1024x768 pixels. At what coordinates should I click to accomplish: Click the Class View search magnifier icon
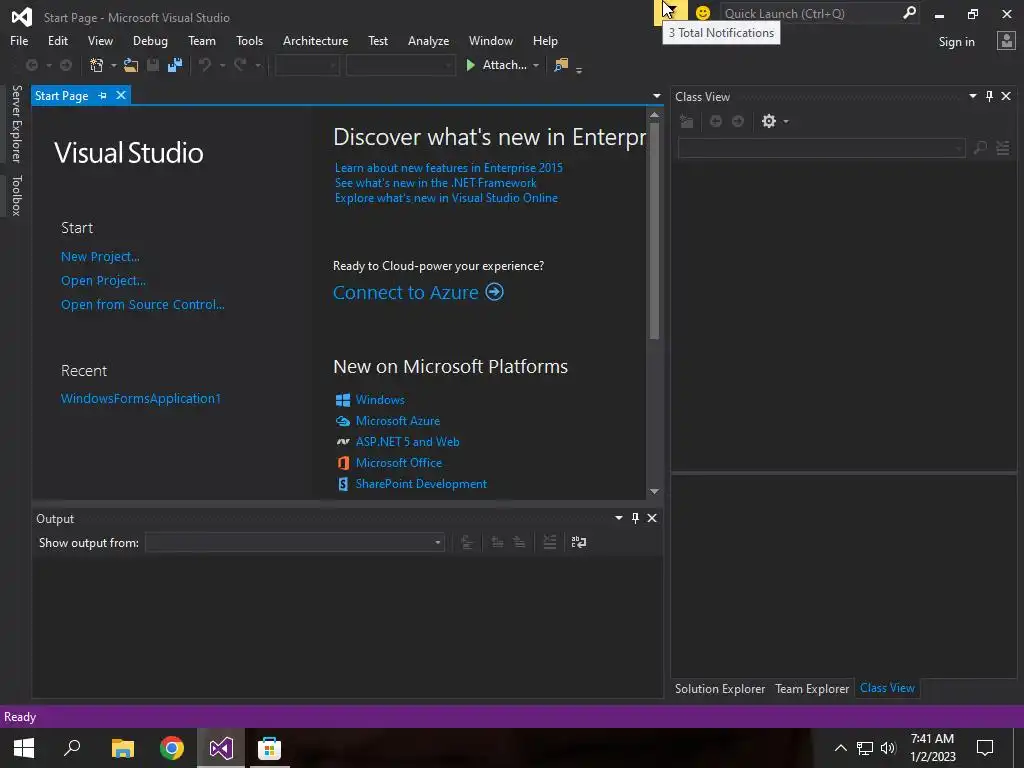[980, 148]
